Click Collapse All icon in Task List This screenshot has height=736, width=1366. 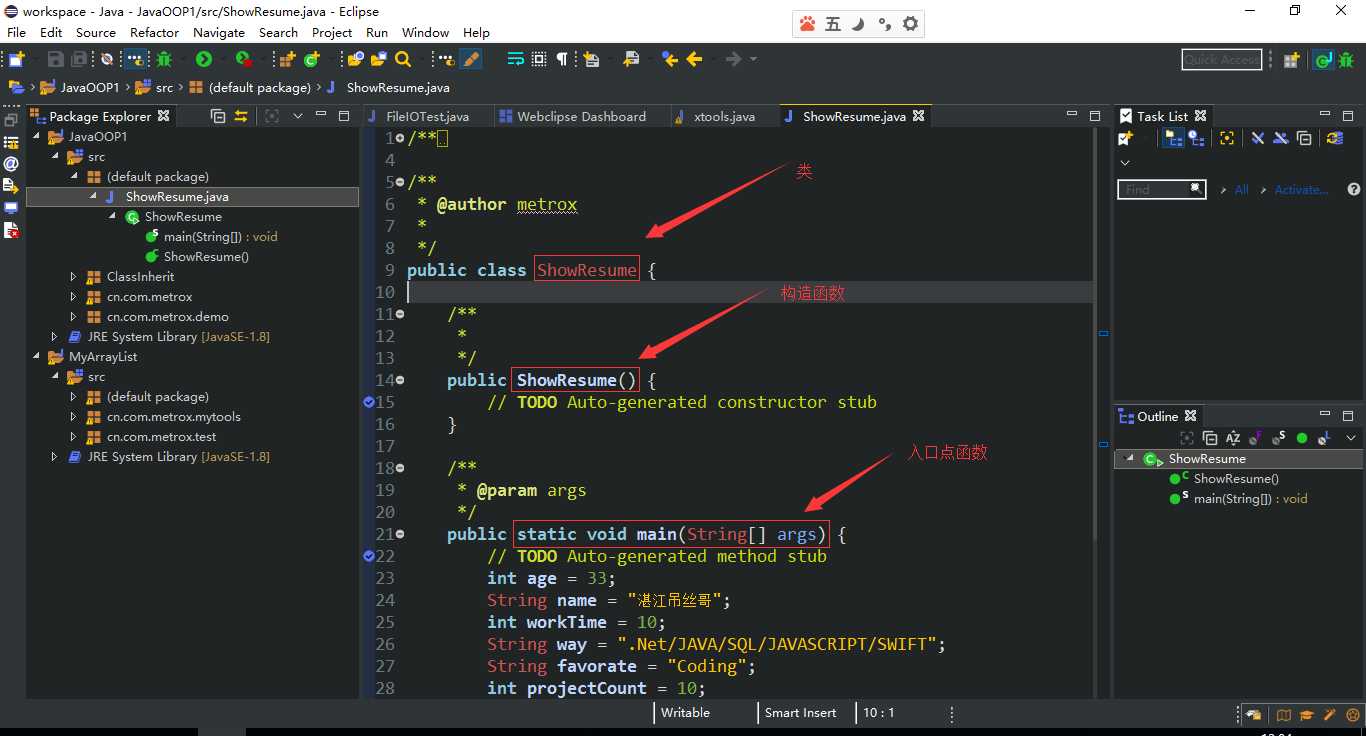coord(1304,138)
